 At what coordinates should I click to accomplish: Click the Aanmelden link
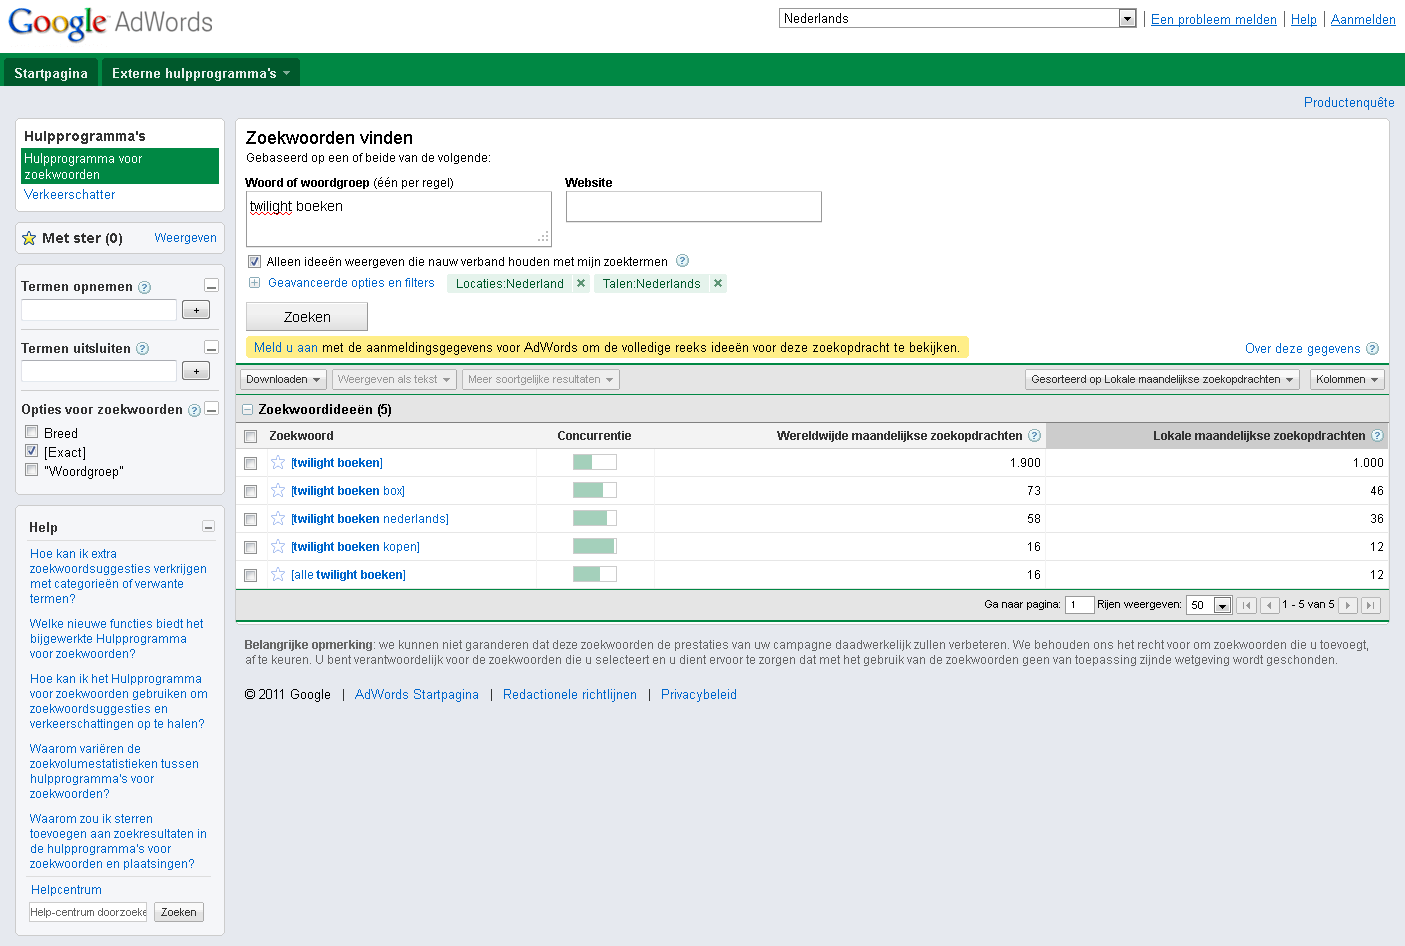[1363, 19]
